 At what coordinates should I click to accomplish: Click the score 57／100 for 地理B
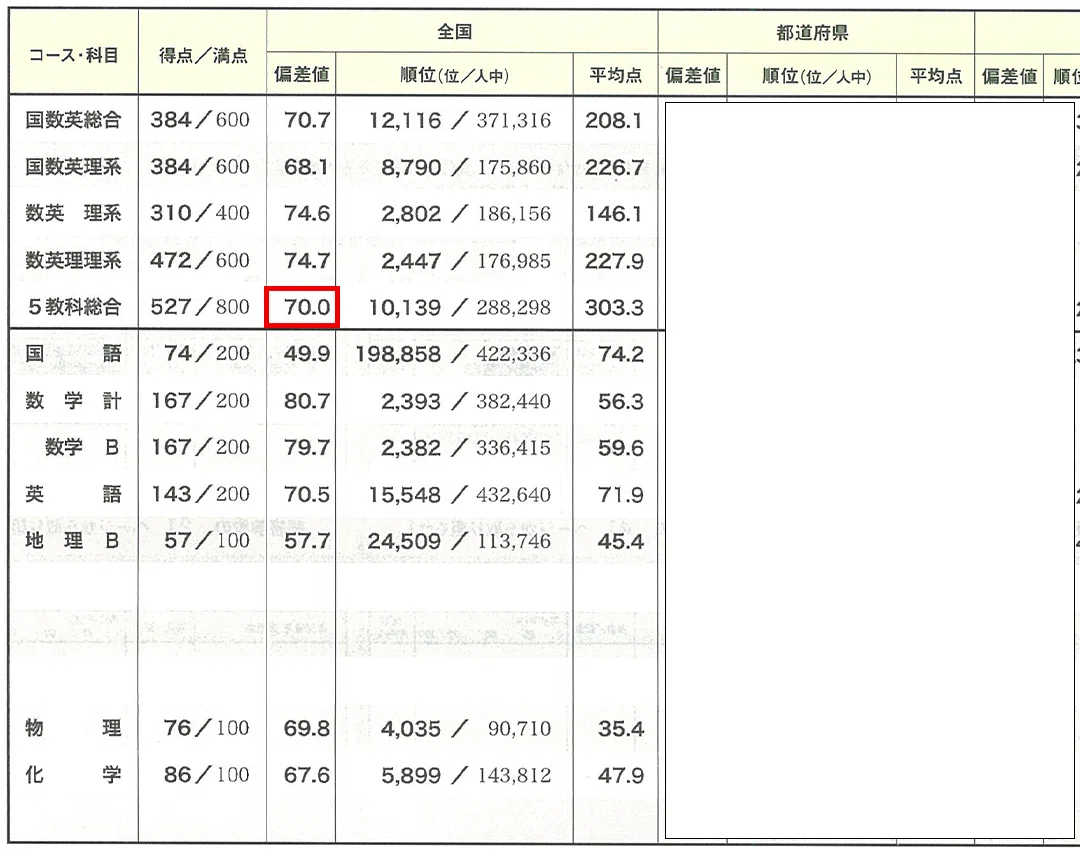(x=207, y=540)
